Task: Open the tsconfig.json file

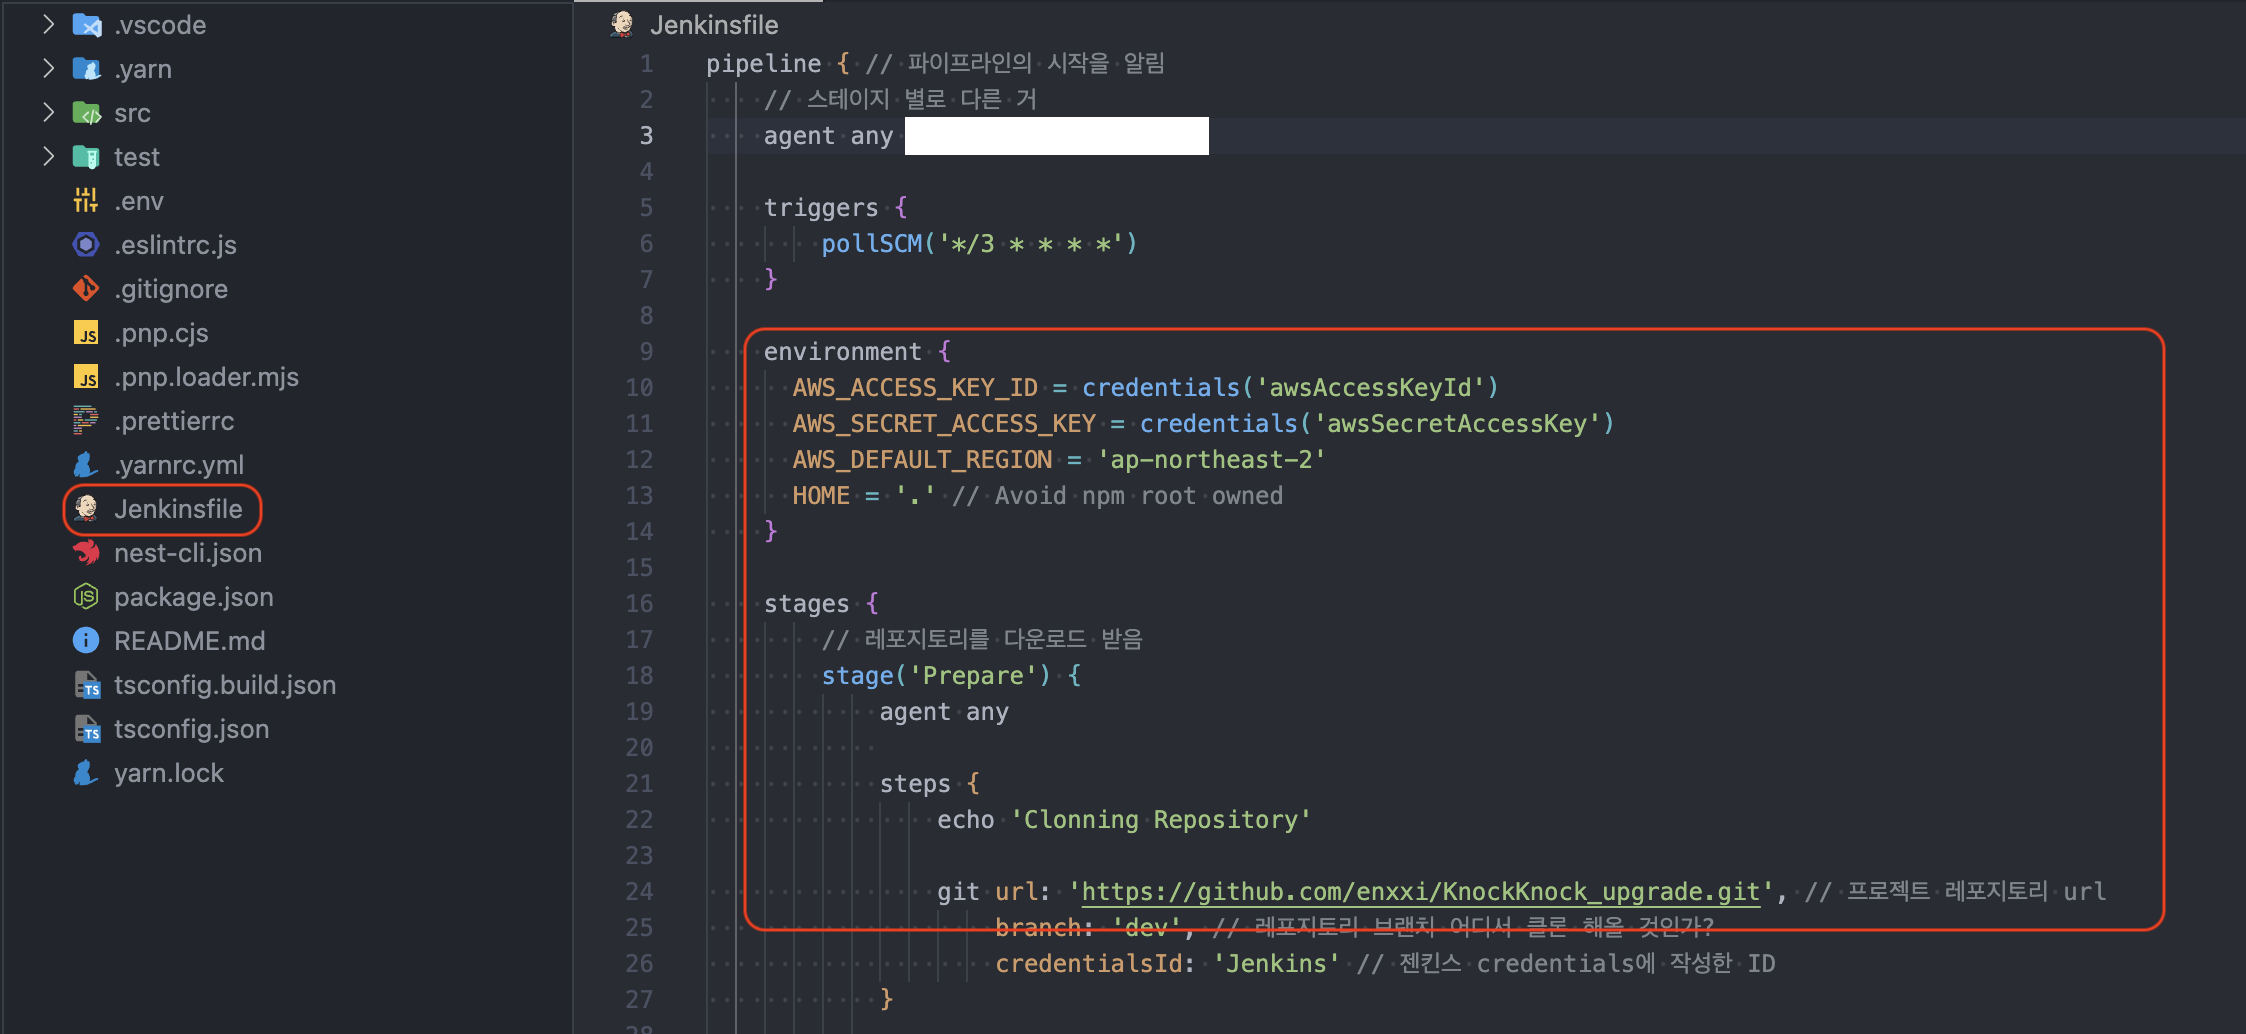Action: (192, 729)
